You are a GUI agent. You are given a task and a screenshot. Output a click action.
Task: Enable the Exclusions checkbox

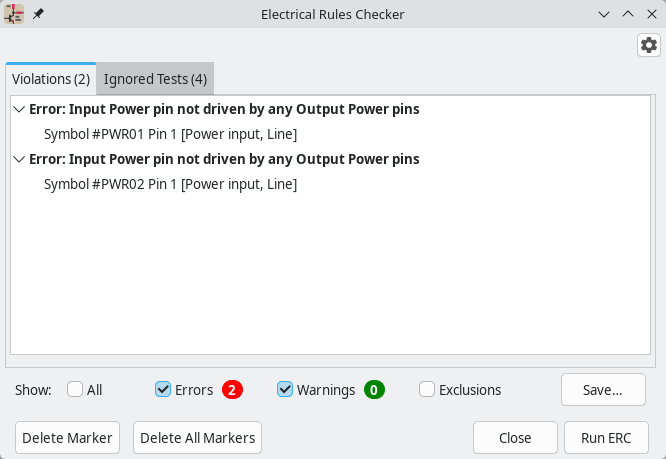coord(427,390)
